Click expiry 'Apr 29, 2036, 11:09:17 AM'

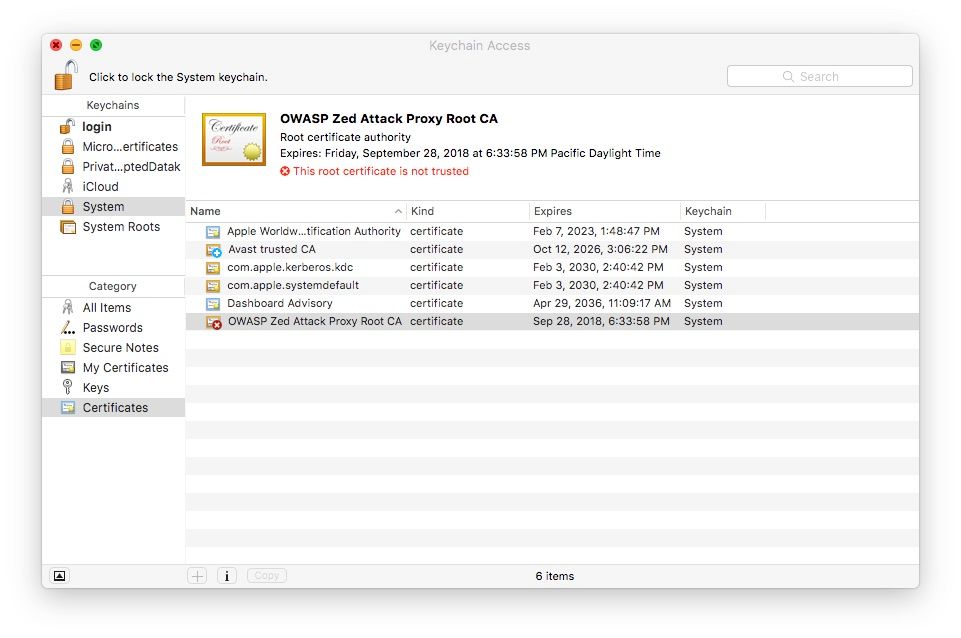(602, 303)
